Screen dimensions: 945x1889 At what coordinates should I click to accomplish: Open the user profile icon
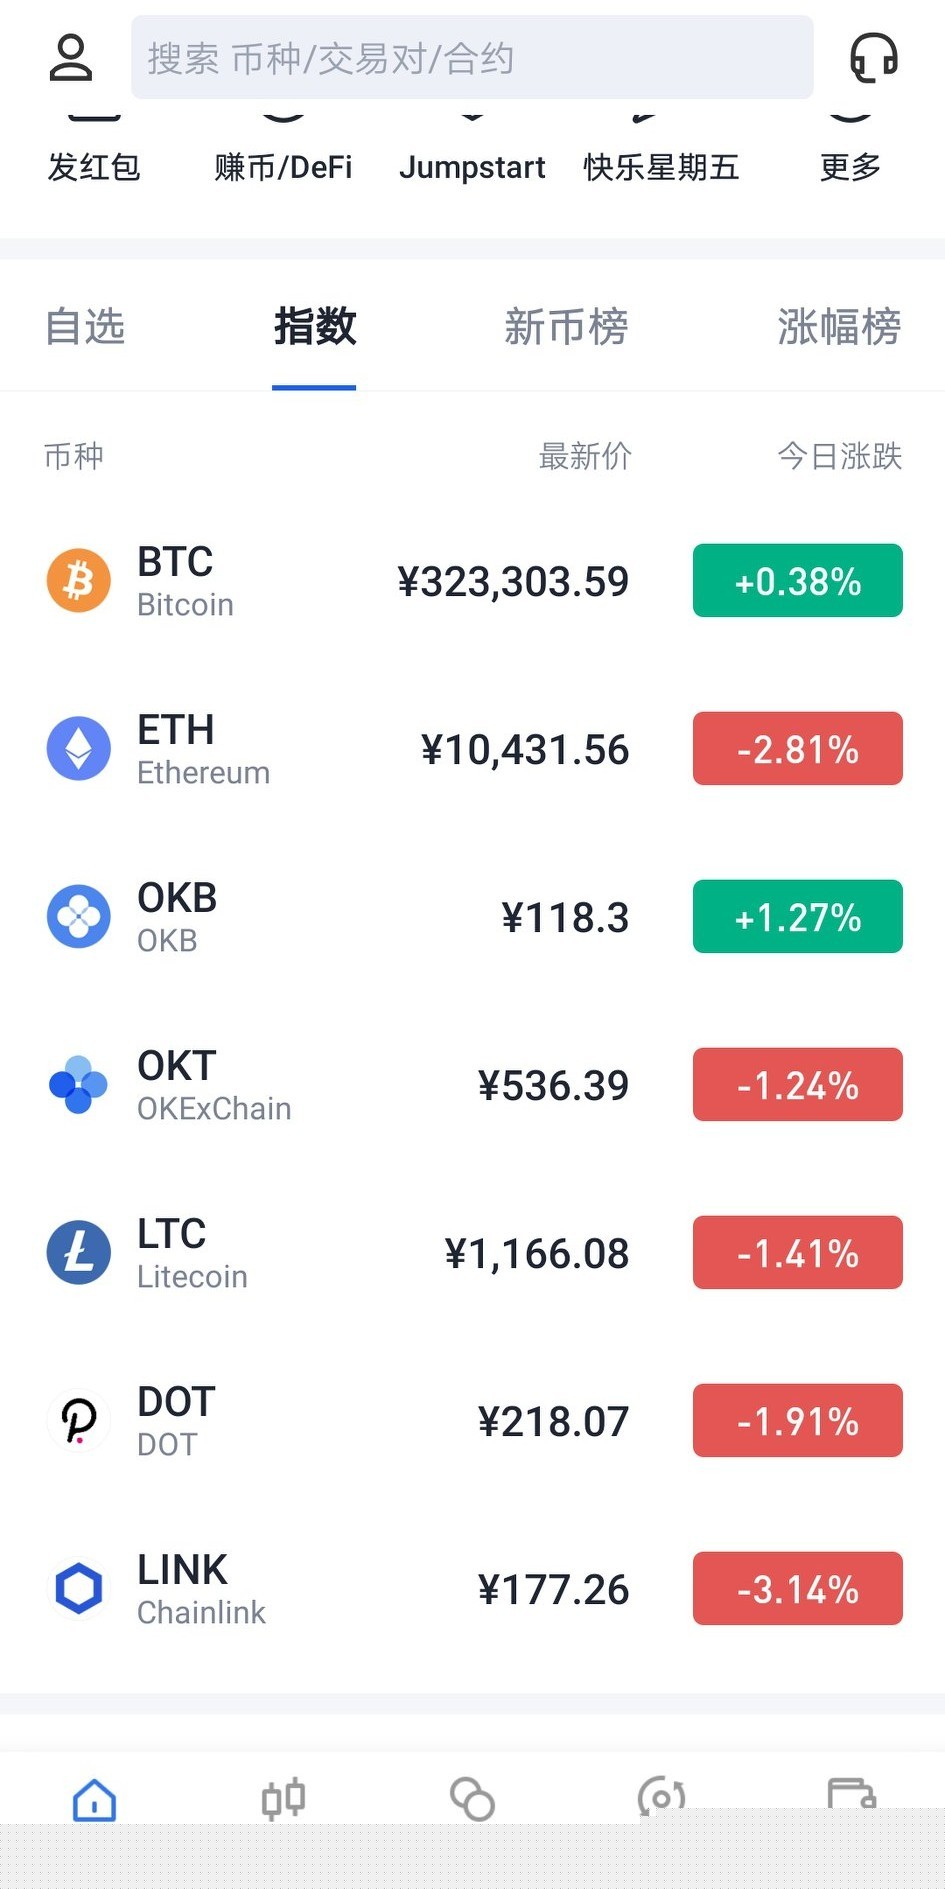coord(71,58)
